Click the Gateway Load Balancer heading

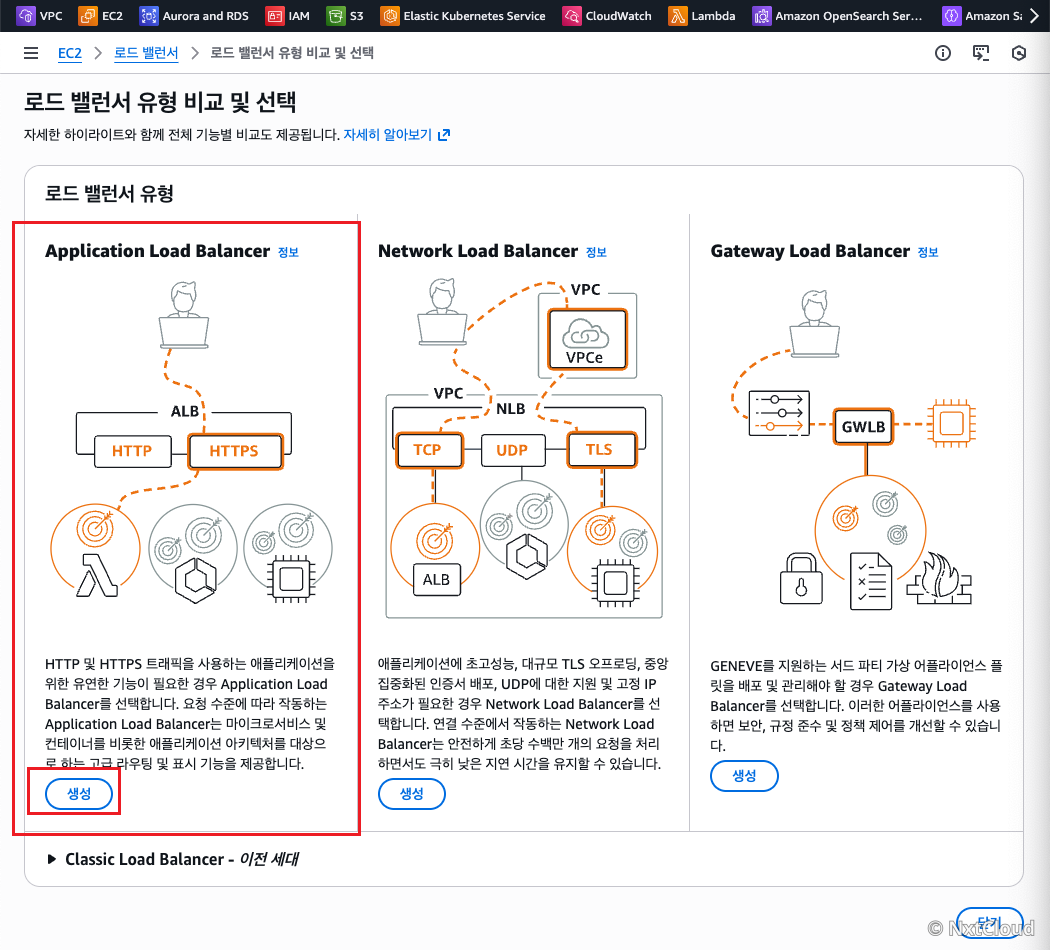coord(810,251)
